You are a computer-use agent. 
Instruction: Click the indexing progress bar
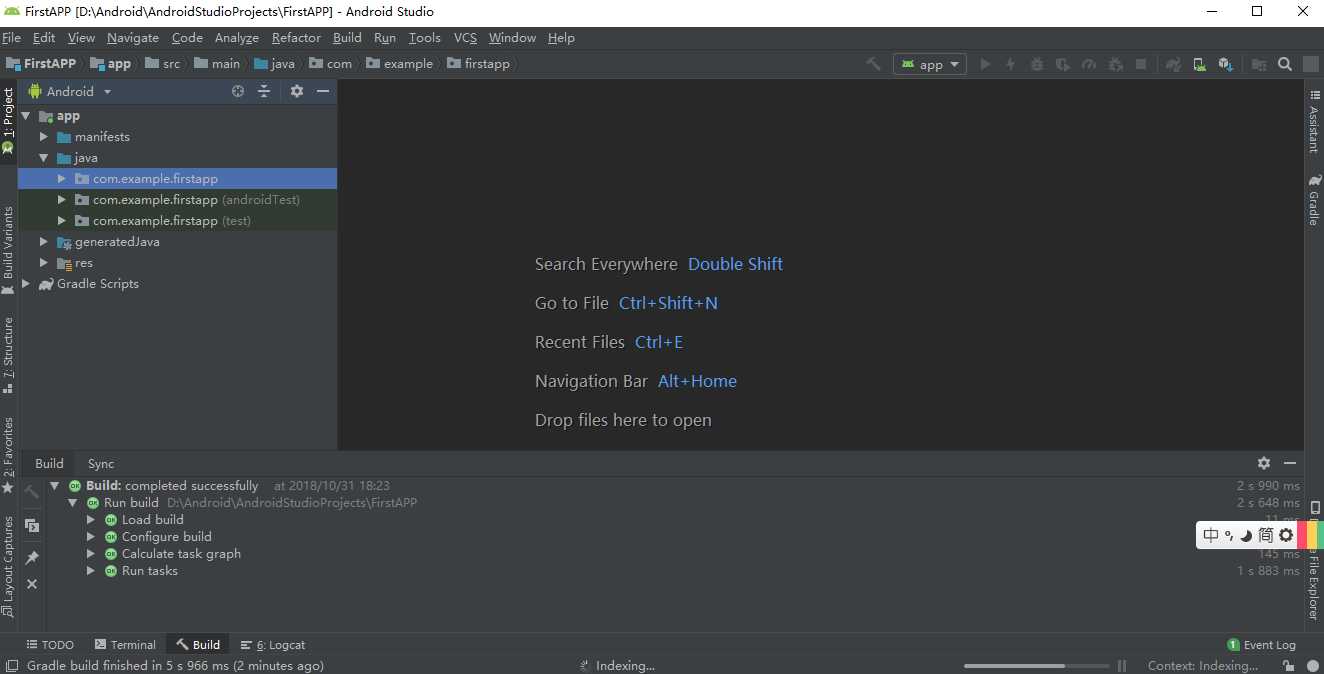pyautogui.click(x=1036, y=666)
